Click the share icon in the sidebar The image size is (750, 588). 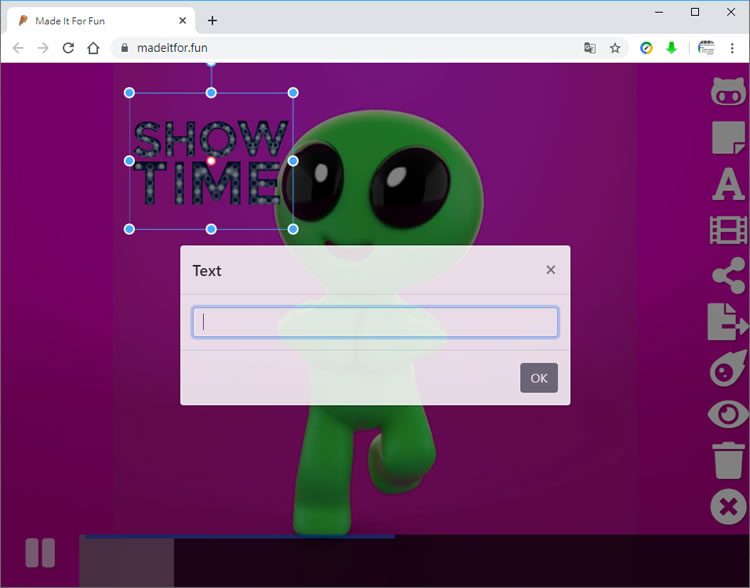click(728, 276)
